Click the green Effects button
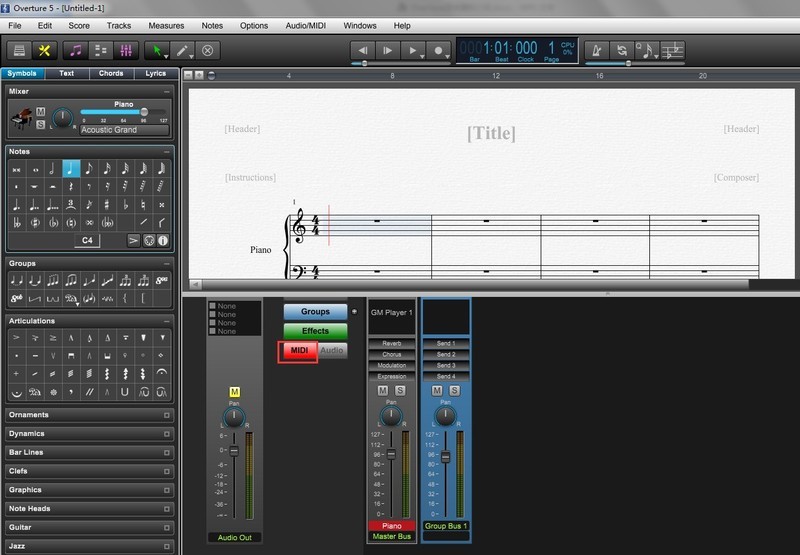800x555 pixels. (315, 331)
